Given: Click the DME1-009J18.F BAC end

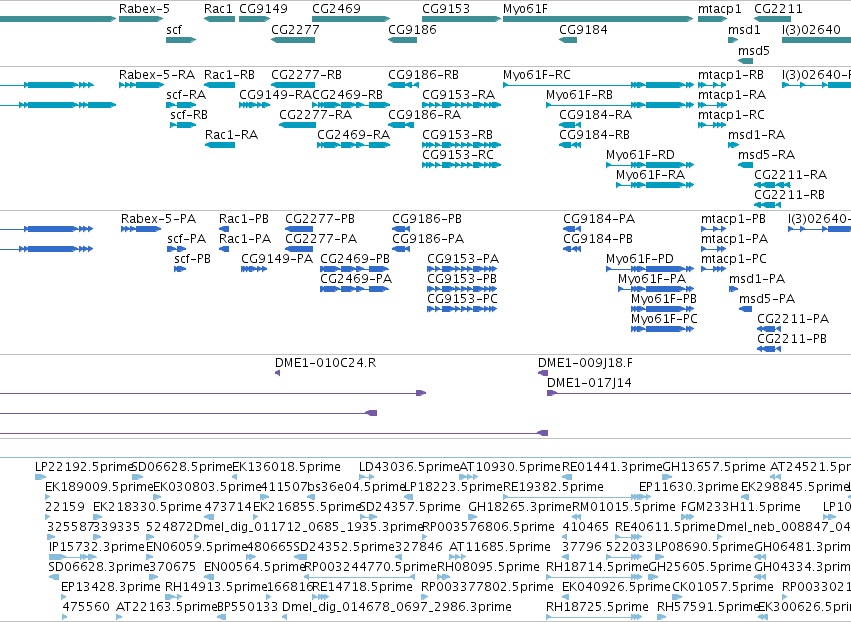Looking at the screenshot, I should [x=543, y=373].
